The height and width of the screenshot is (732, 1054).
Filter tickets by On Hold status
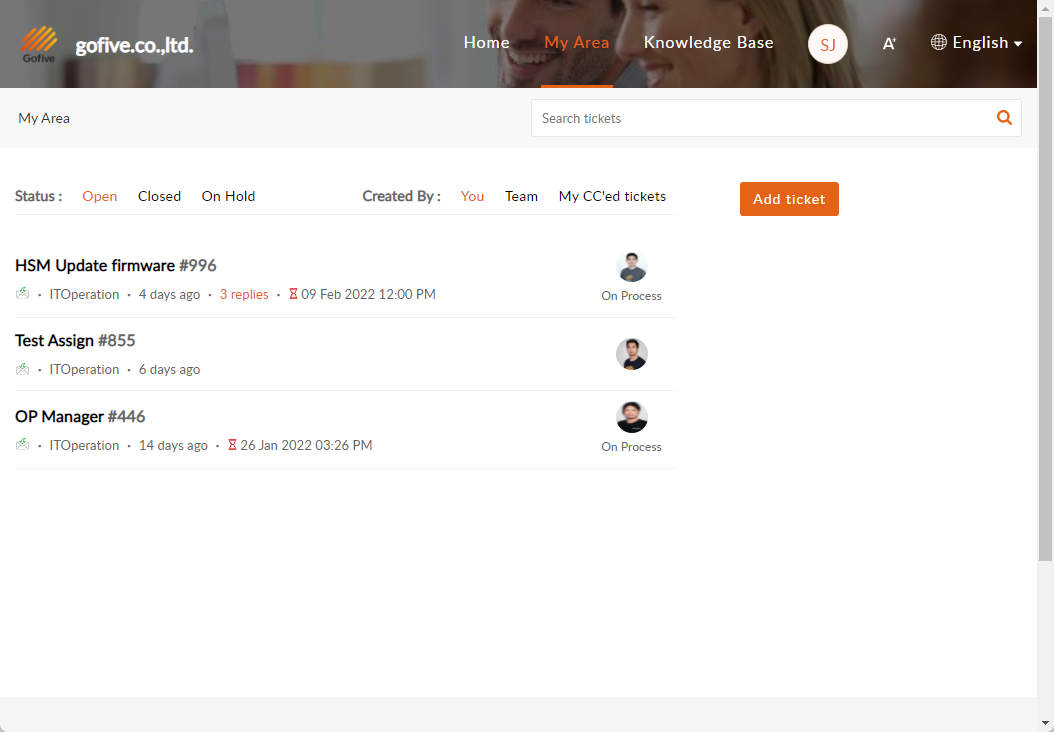(x=228, y=196)
